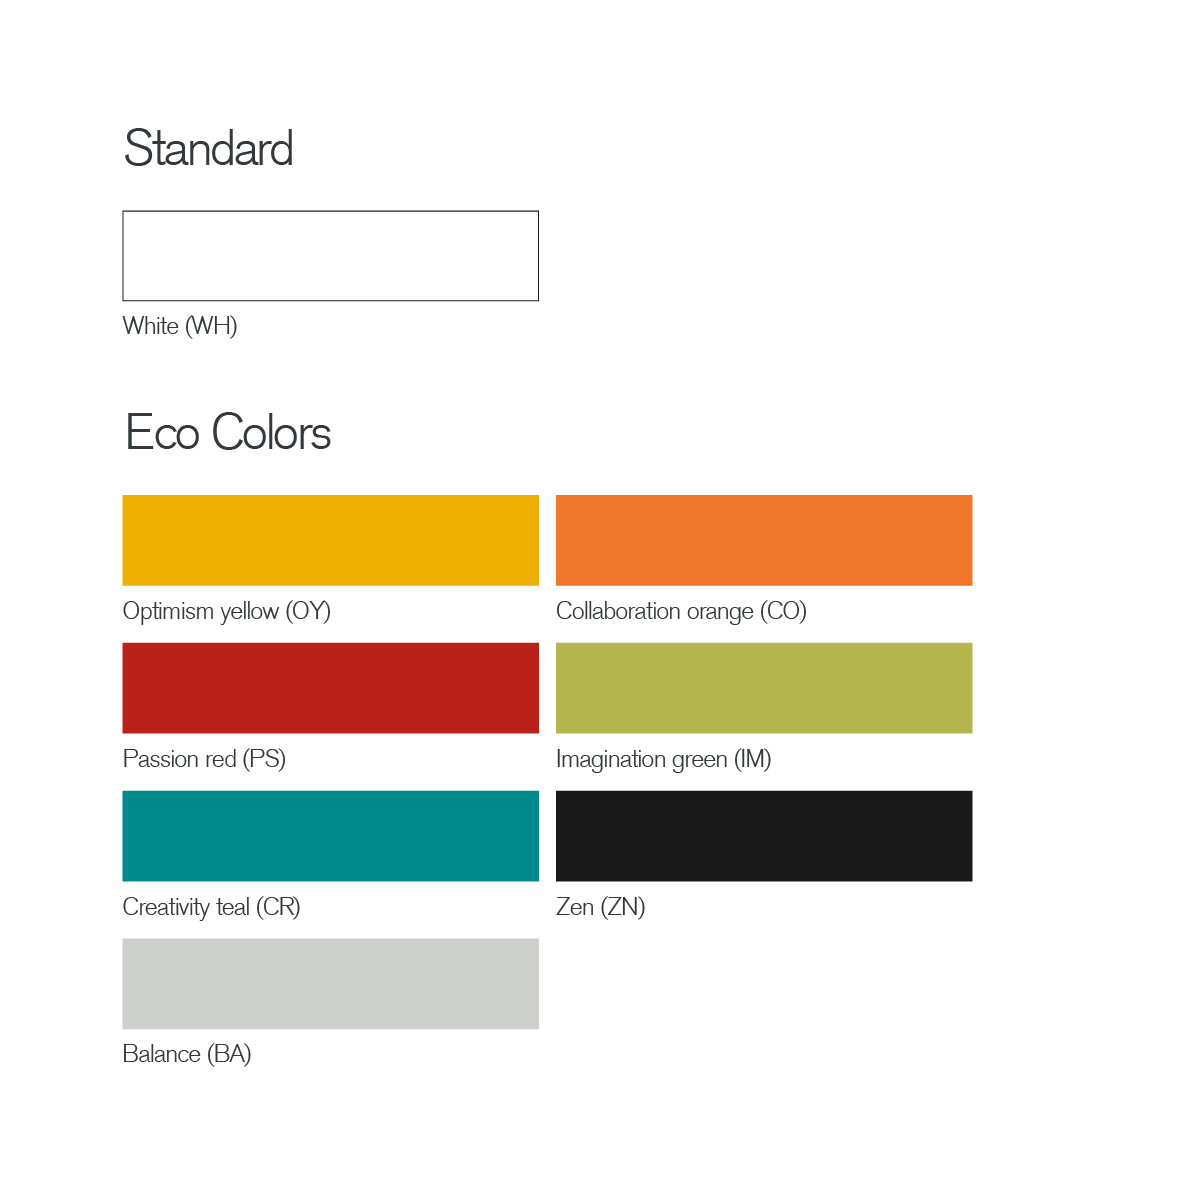Select the Passion red swatch
This screenshot has height=1200, width=1201.
[330, 688]
